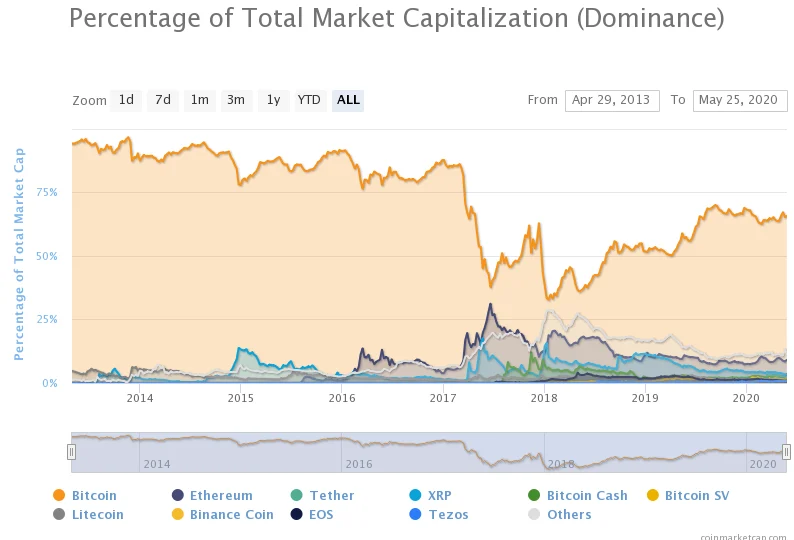Click the Others legend dot
The height and width of the screenshot is (540, 794).
(534, 514)
